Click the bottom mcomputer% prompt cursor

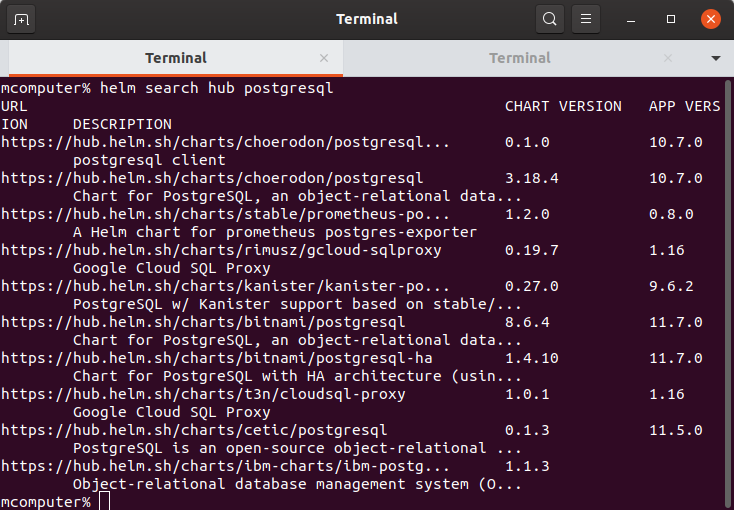105,502
